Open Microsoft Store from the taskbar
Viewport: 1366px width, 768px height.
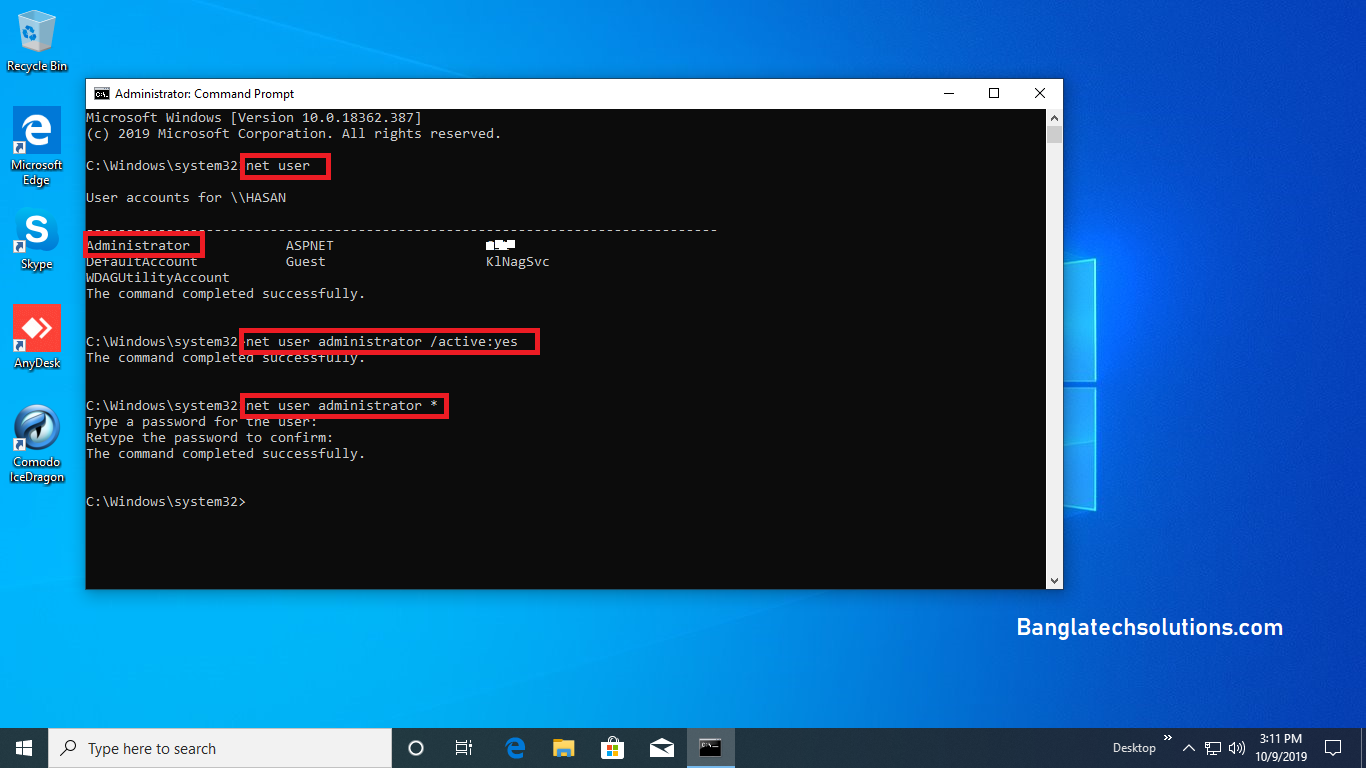(x=613, y=747)
